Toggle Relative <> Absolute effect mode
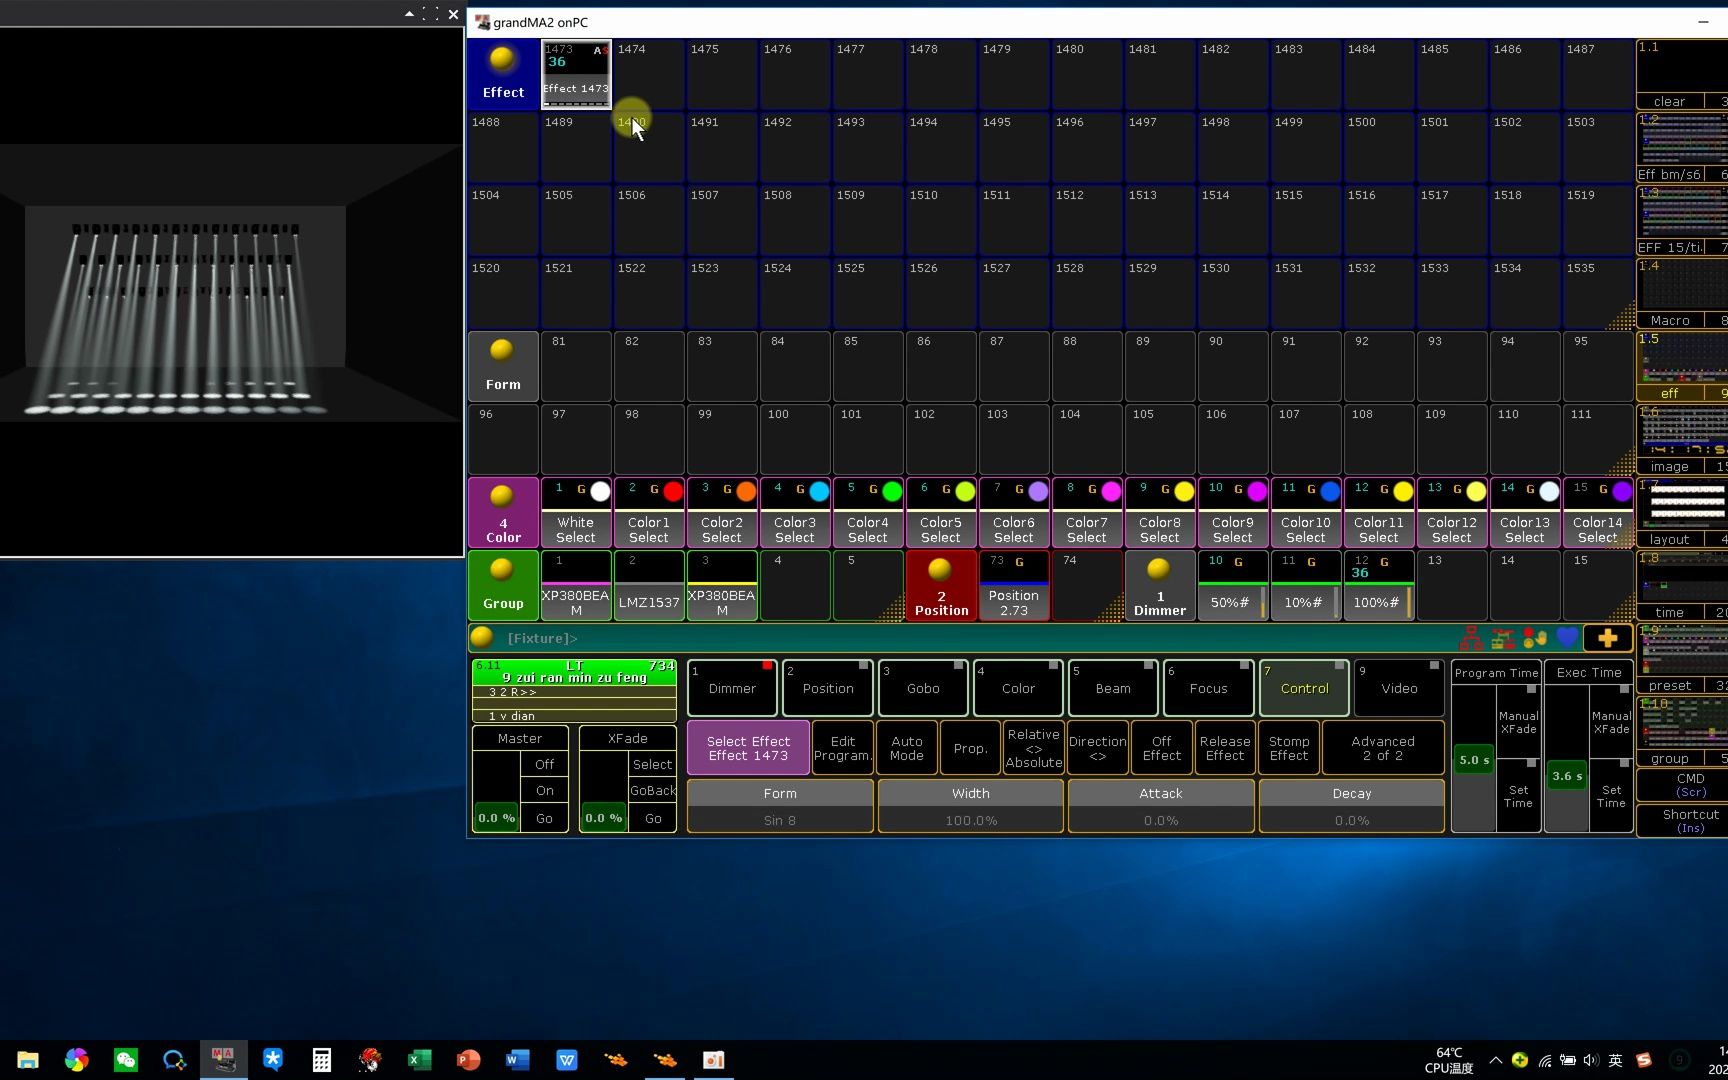Image resolution: width=1728 pixels, height=1080 pixels. point(1034,748)
